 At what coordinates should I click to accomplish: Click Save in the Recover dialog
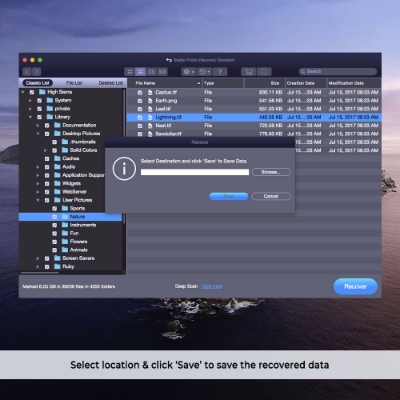coord(229,196)
